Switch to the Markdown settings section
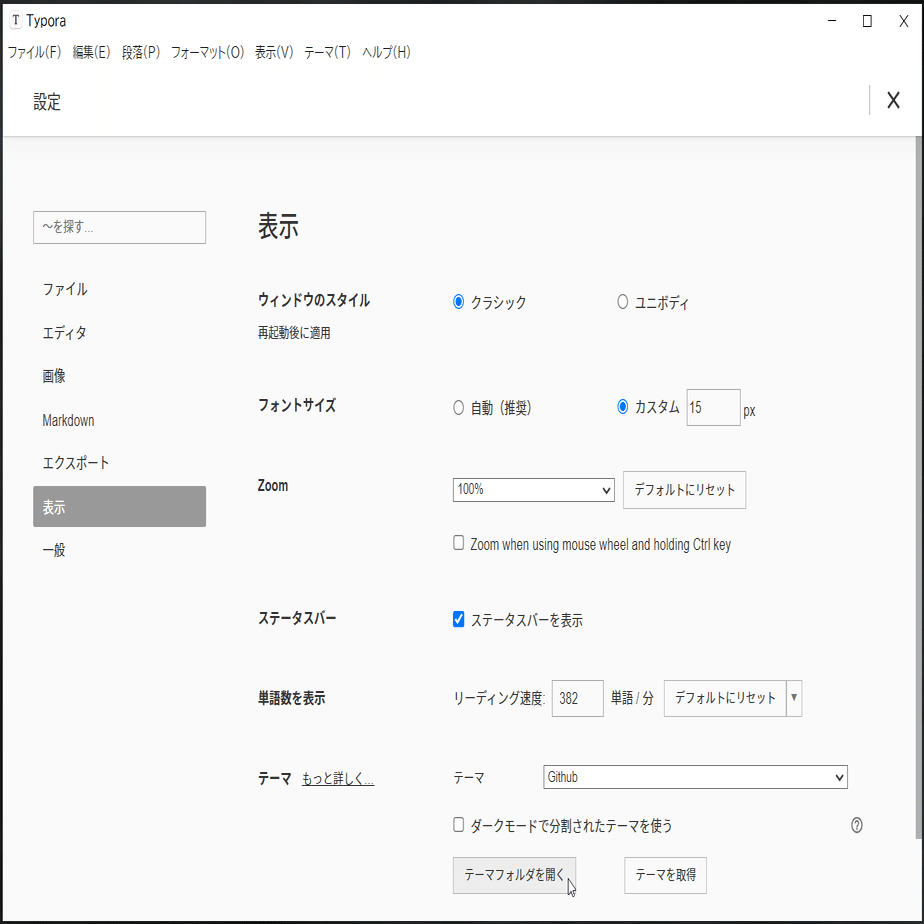Image resolution: width=924 pixels, height=924 pixels. (x=68, y=420)
